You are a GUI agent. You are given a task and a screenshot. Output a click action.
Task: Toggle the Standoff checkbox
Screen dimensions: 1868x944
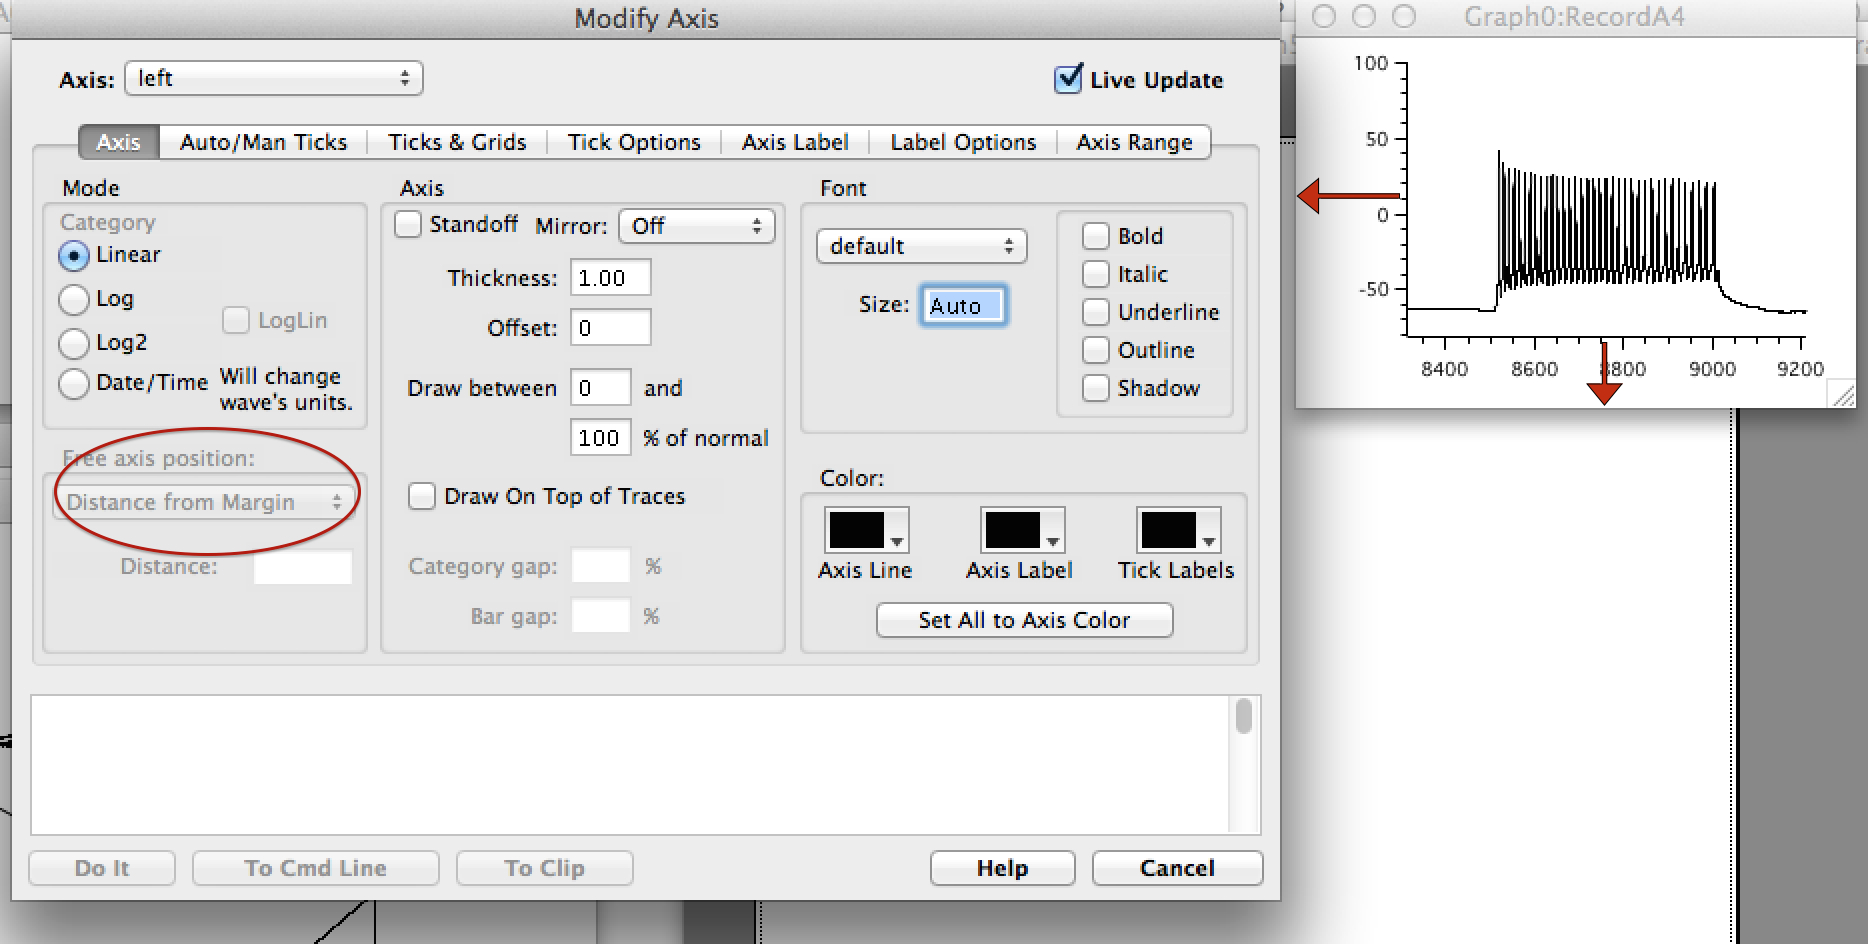(408, 225)
